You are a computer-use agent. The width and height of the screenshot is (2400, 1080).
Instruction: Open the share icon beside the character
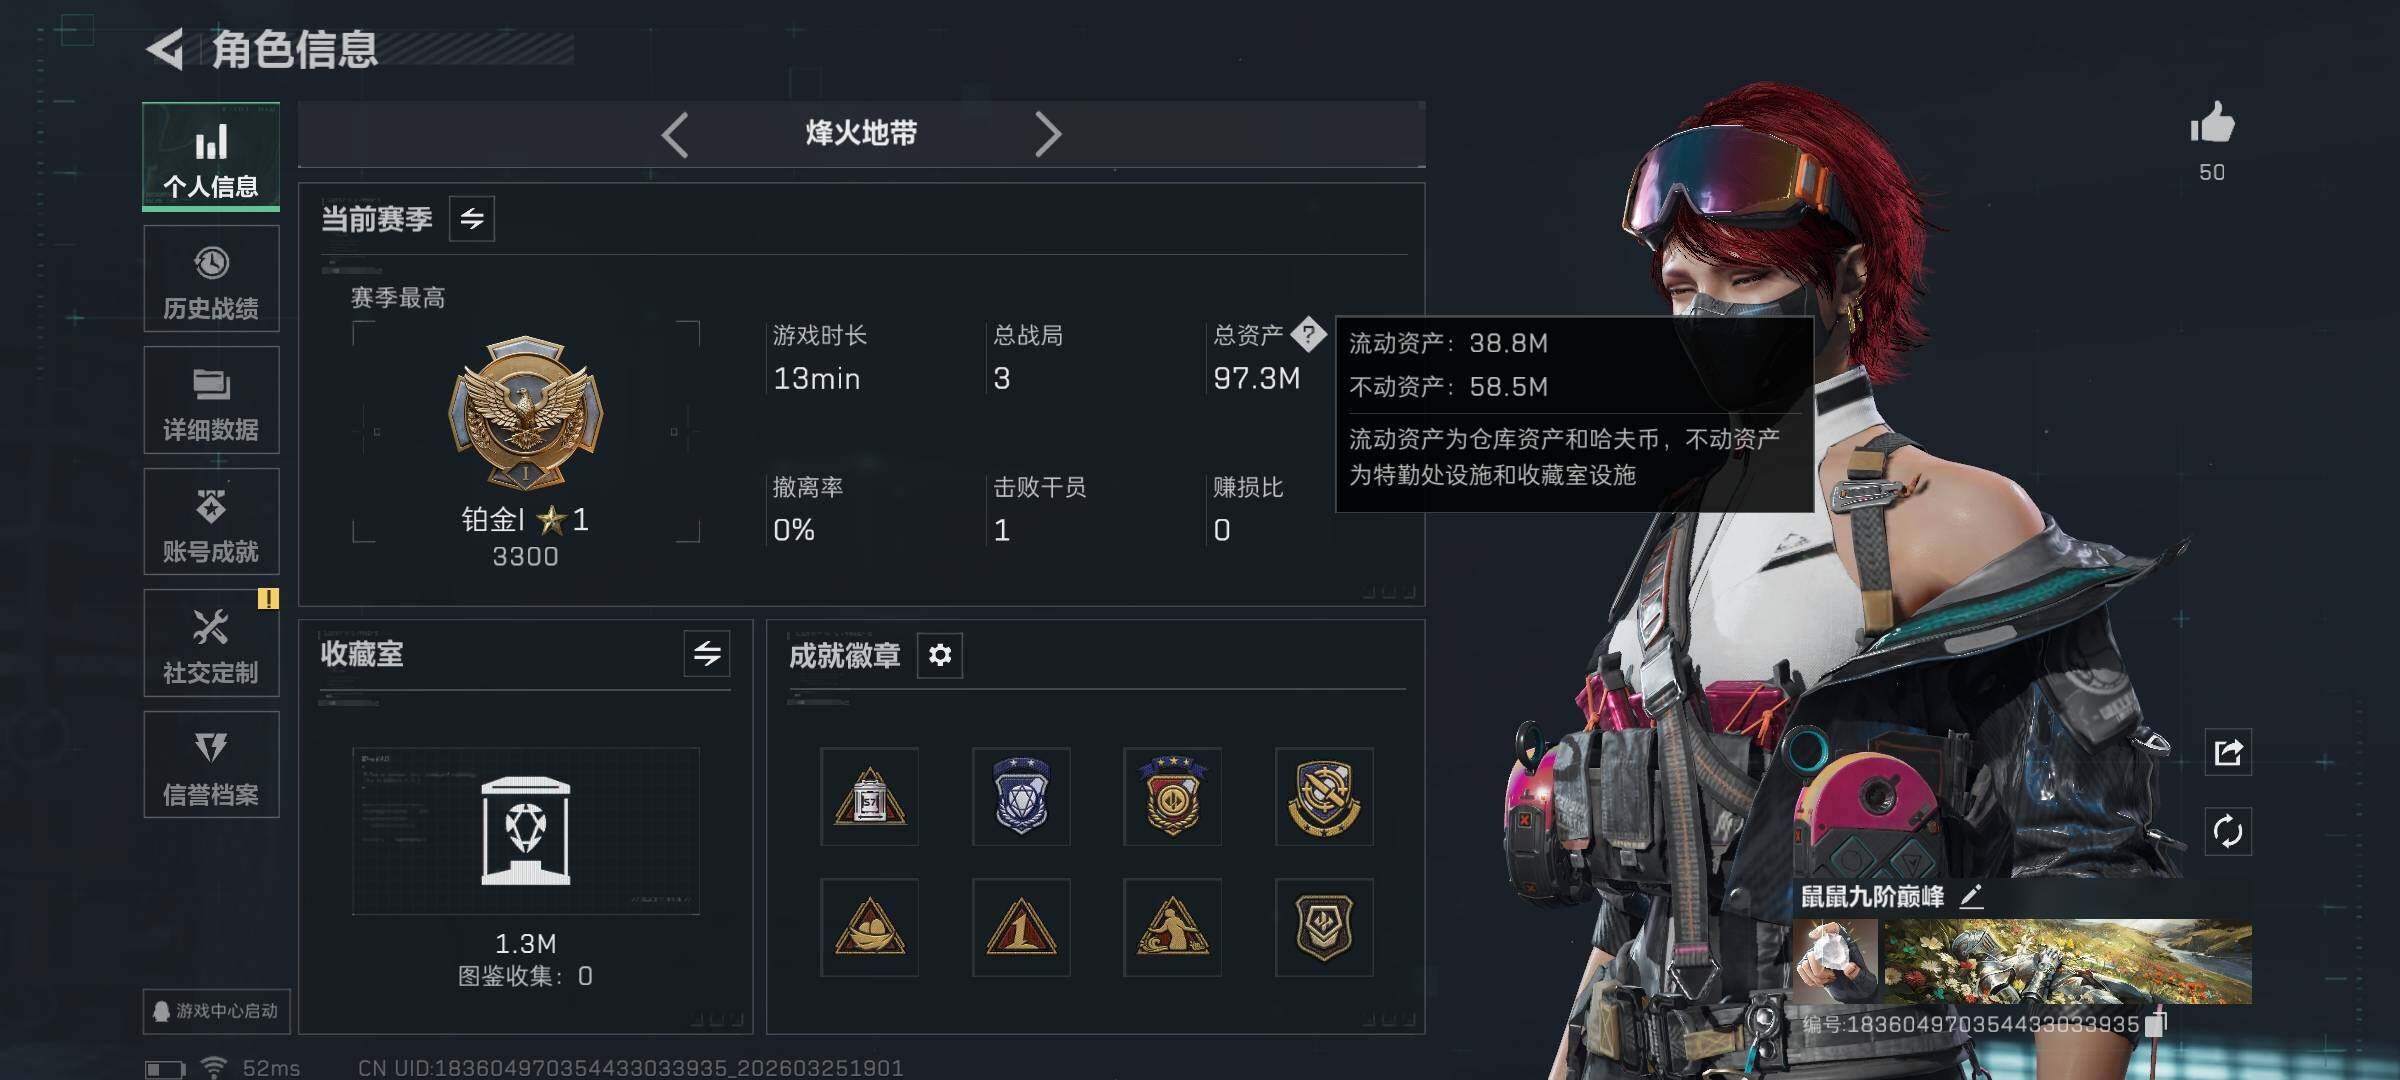pos(2228,752)
